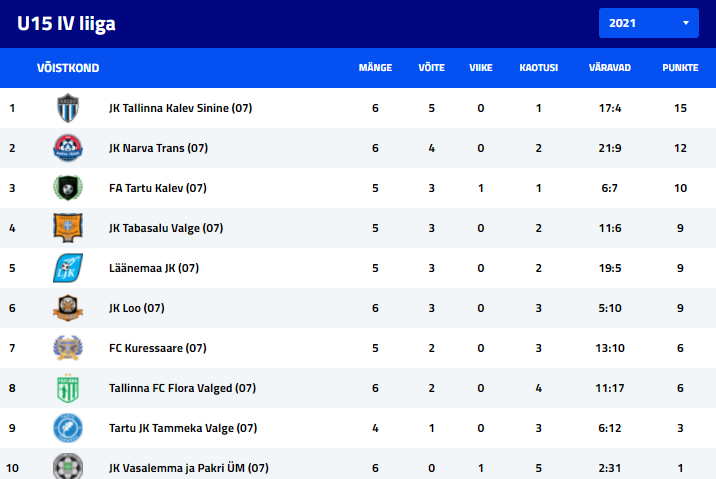Click the VÄRAVAD column header
This screenshot has width=716, height=479.
610,68
